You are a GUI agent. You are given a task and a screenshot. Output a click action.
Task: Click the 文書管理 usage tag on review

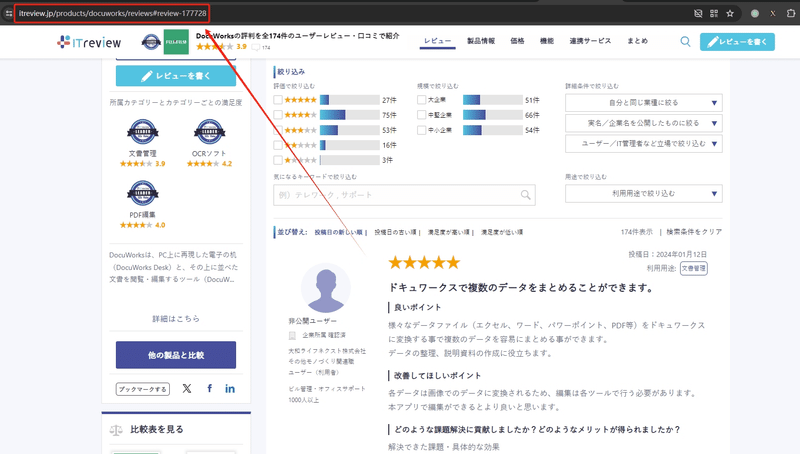point(693,268)
